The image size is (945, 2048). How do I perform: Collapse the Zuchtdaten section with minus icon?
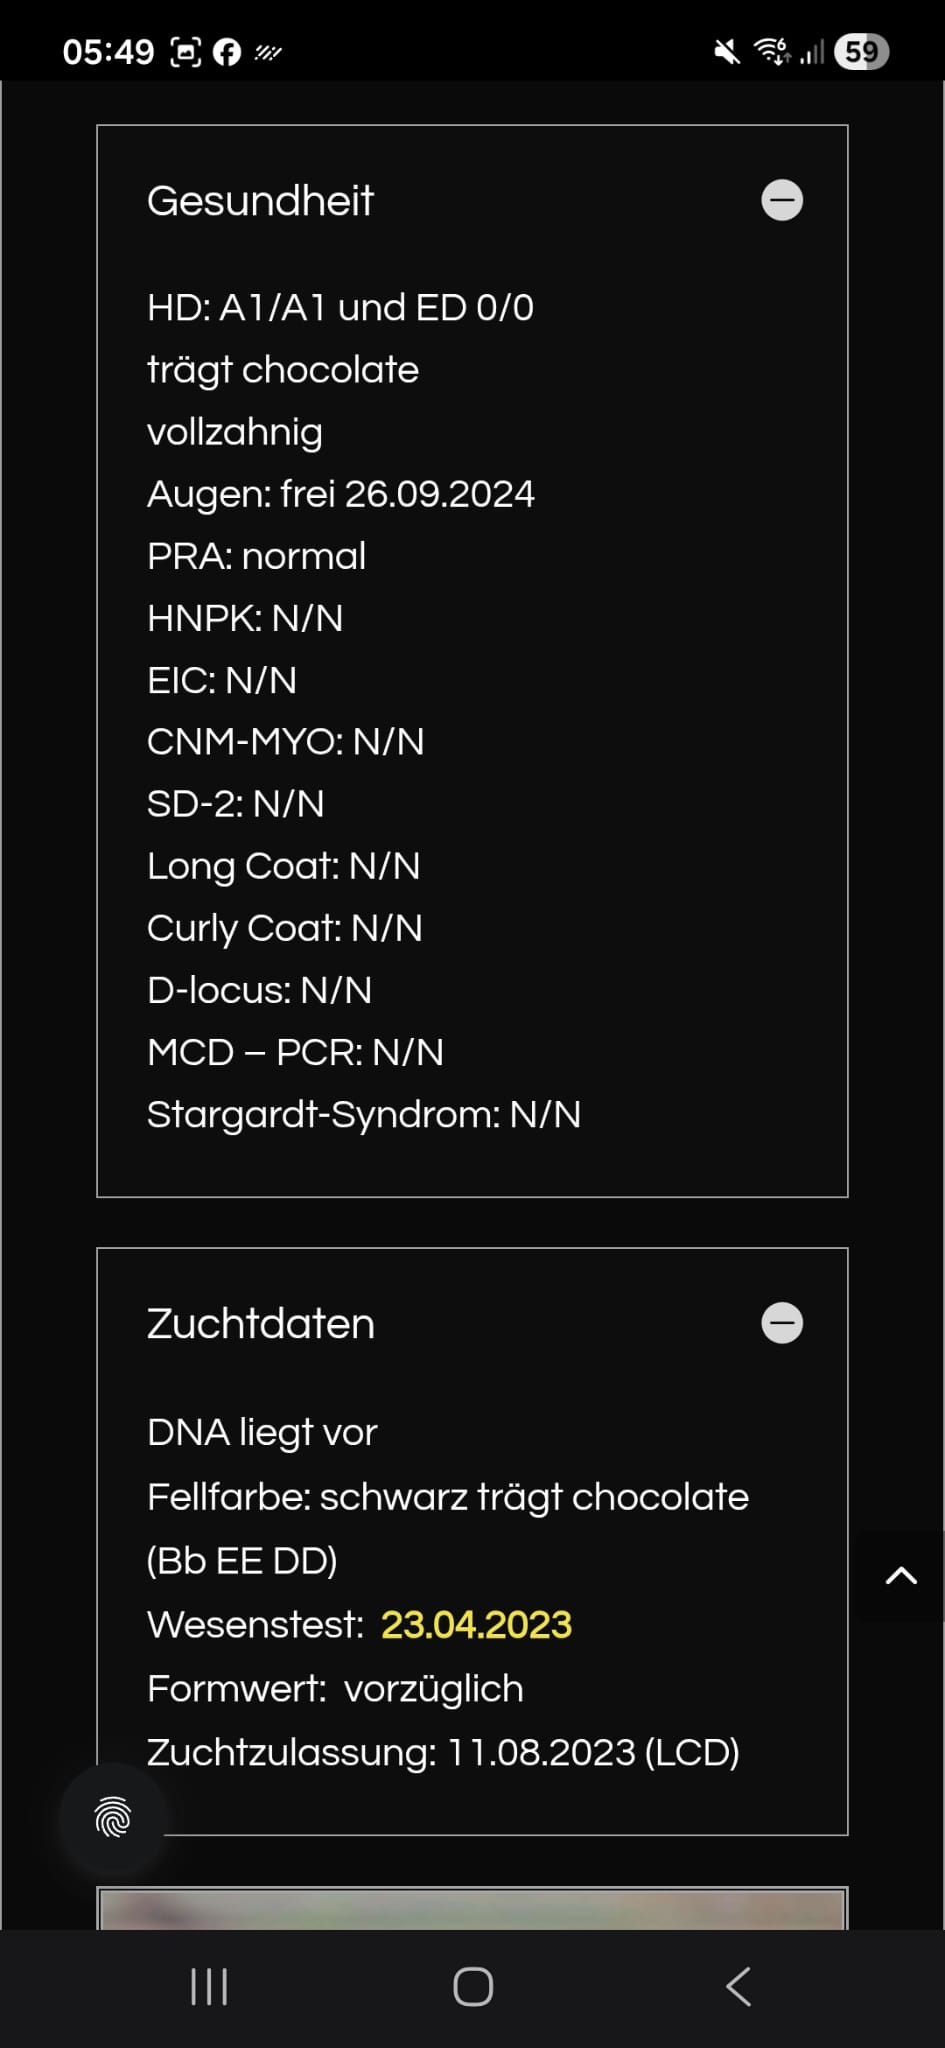point(782,1323)
